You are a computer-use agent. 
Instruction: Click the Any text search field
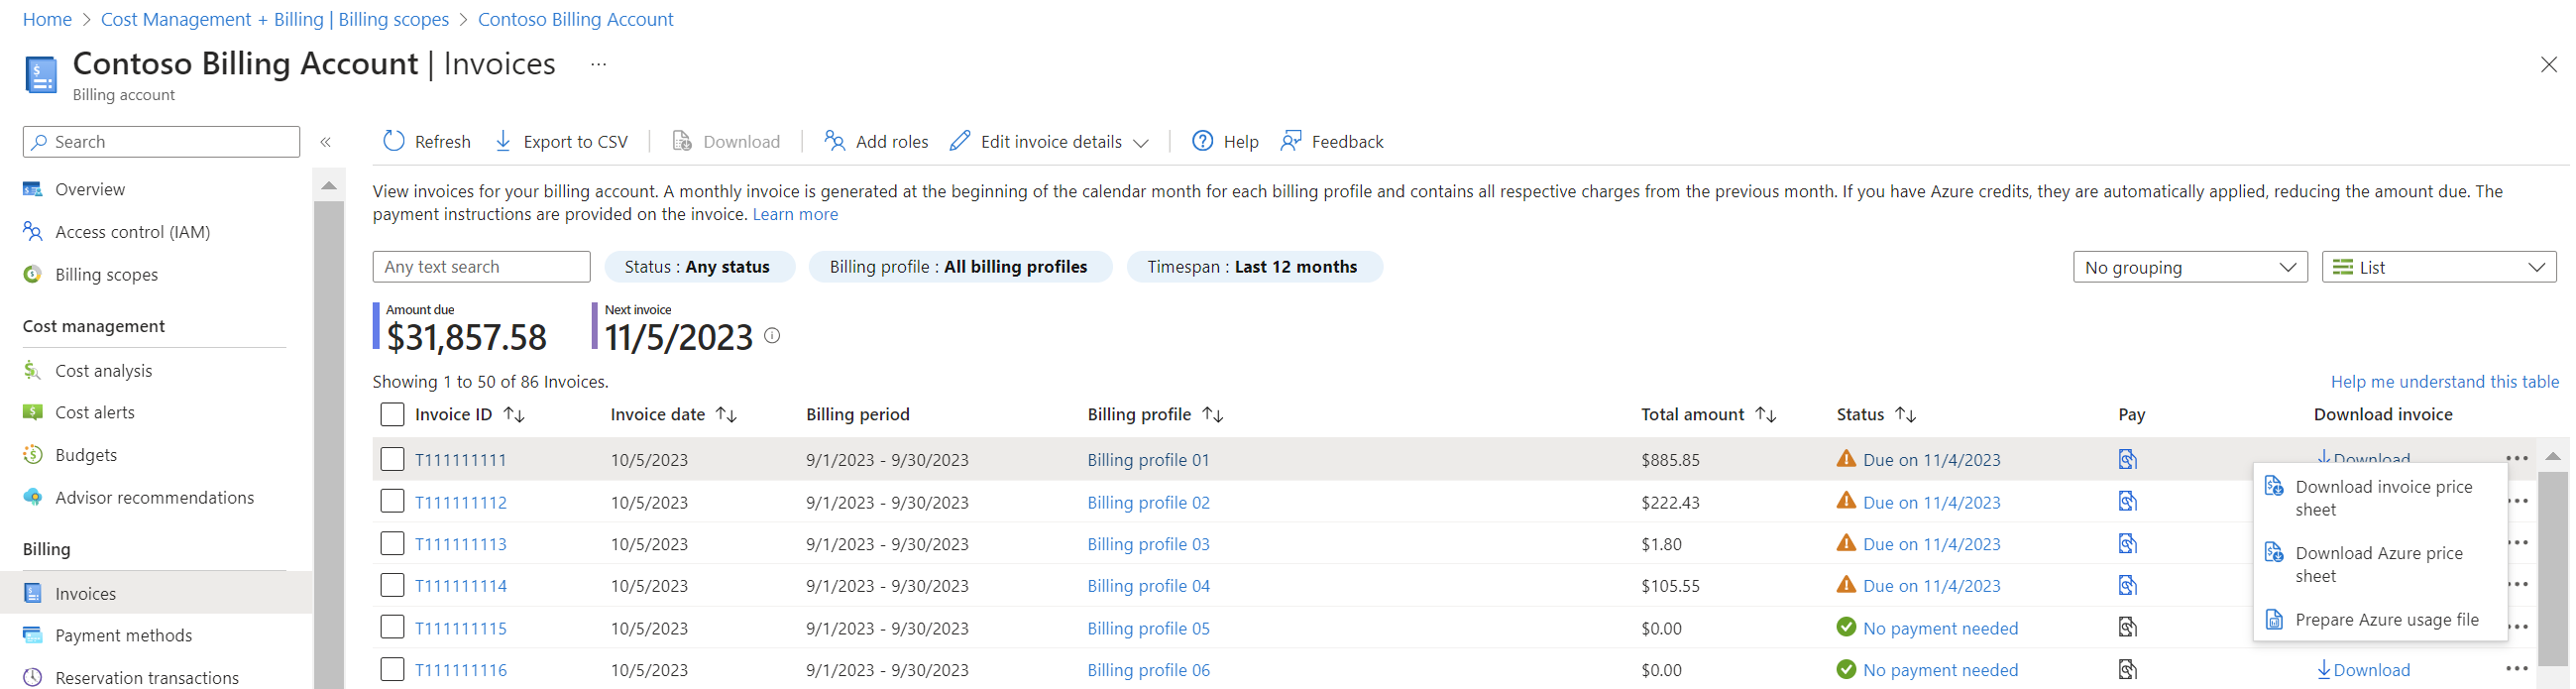pyautogui.click(x=481, y=267)
